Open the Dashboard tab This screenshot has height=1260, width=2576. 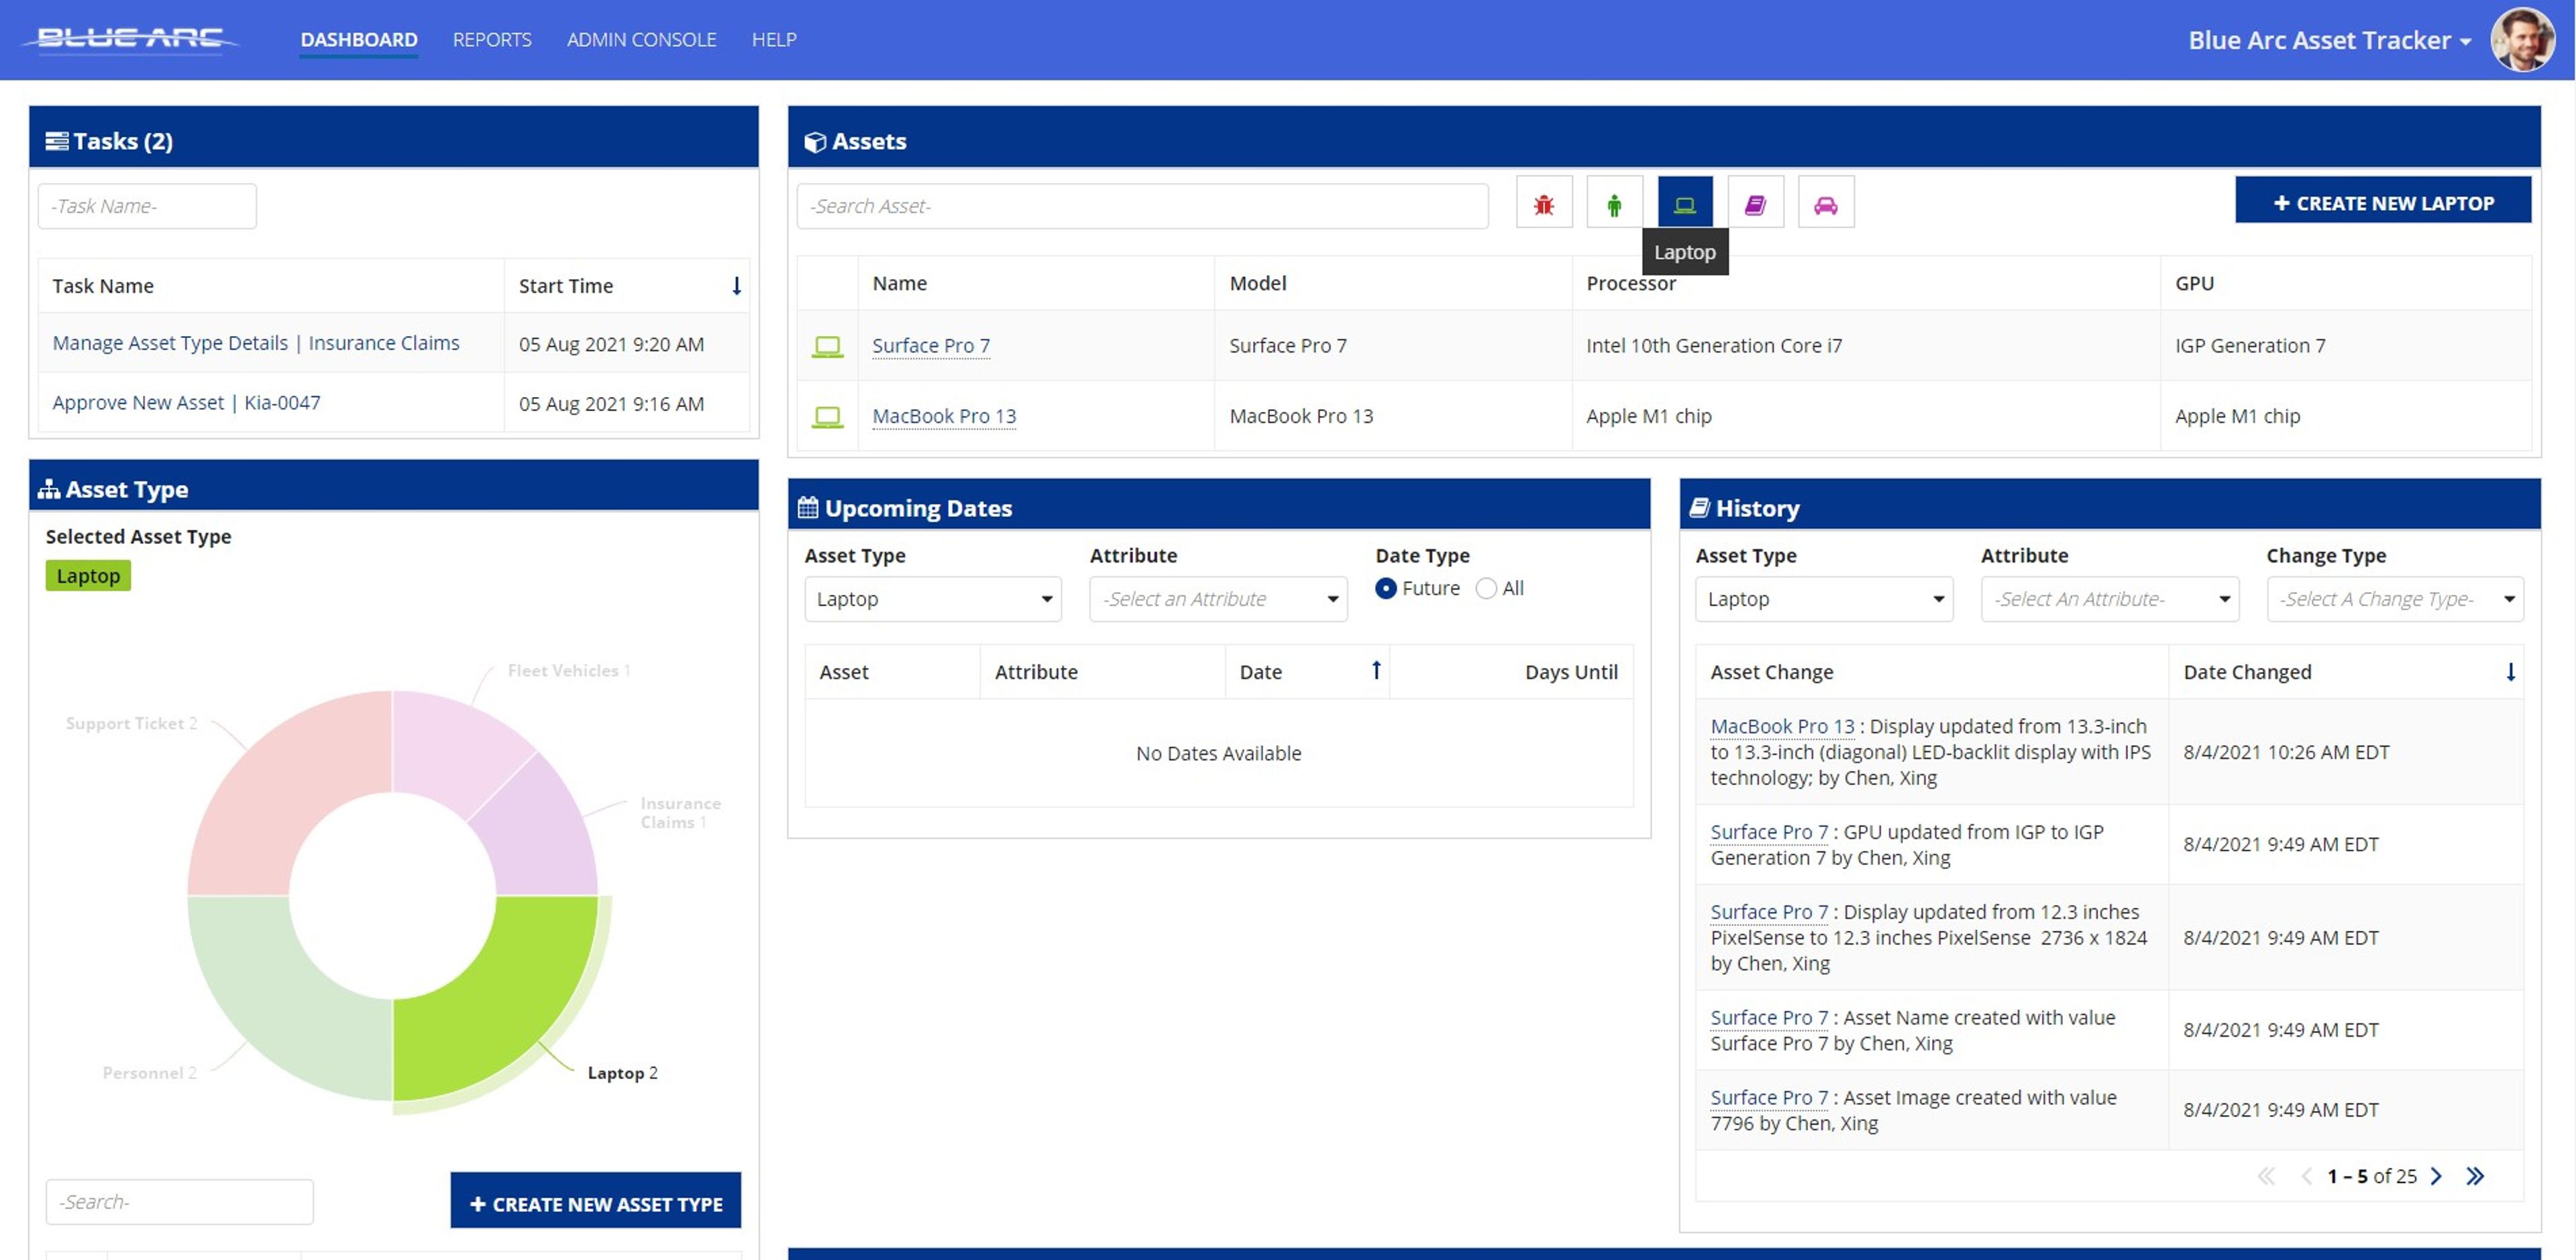[x=359, y=40]
